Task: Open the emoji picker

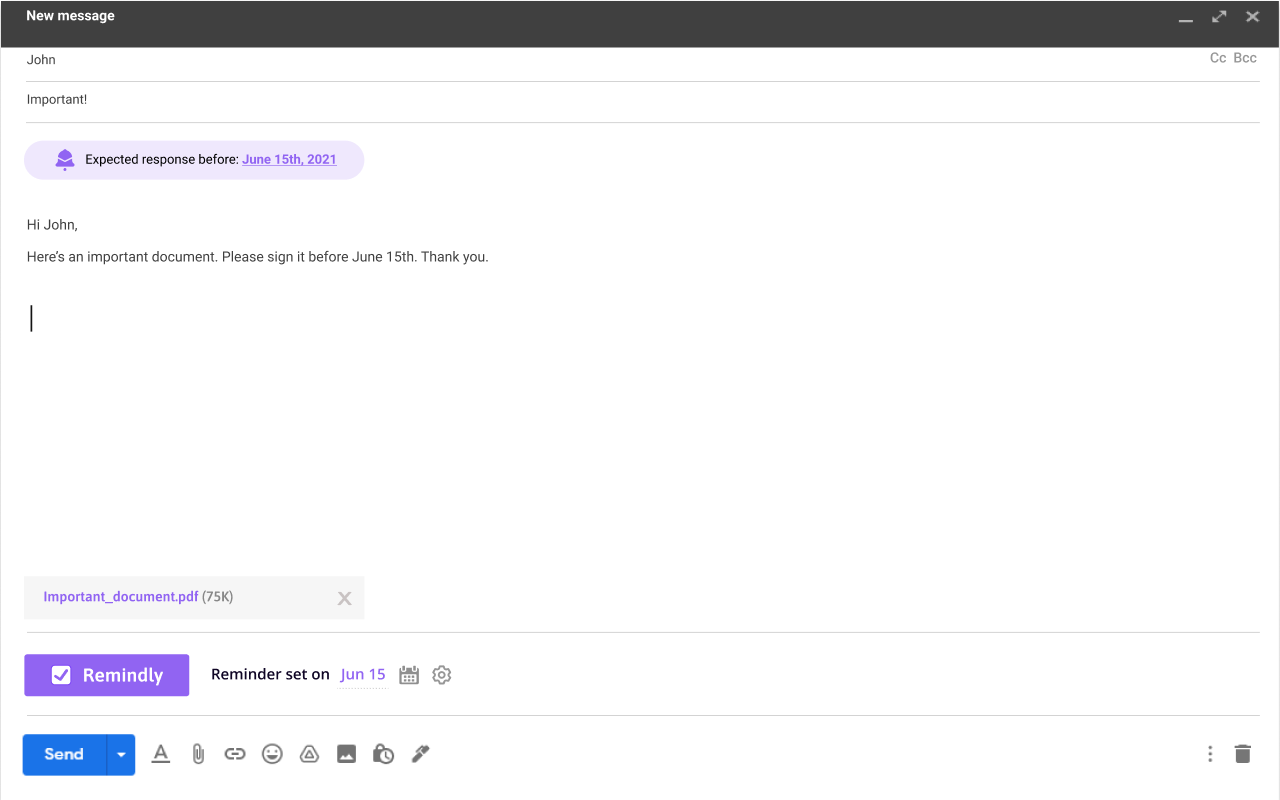Action: (x=272, y=753)
